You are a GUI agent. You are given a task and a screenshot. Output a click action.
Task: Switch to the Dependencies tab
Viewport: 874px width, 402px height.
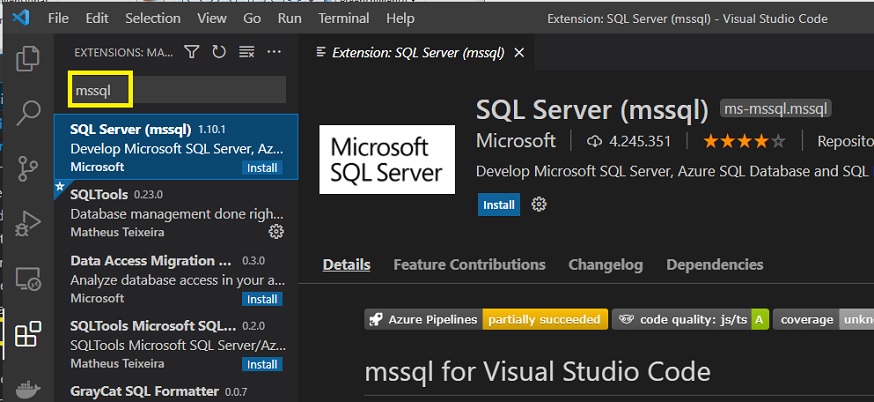pos(715,264)
